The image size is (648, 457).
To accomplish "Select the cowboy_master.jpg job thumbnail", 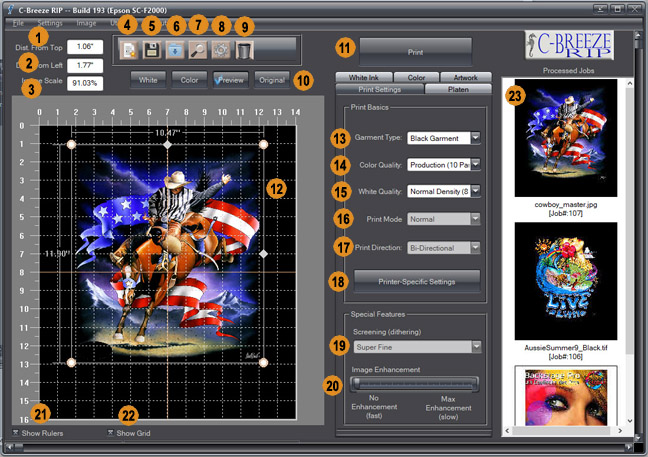I will point(566,138).
